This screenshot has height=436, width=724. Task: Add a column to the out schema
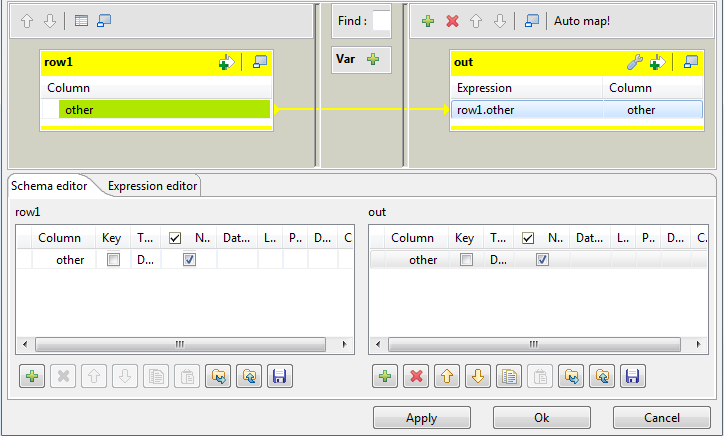[x=385, y=376]
